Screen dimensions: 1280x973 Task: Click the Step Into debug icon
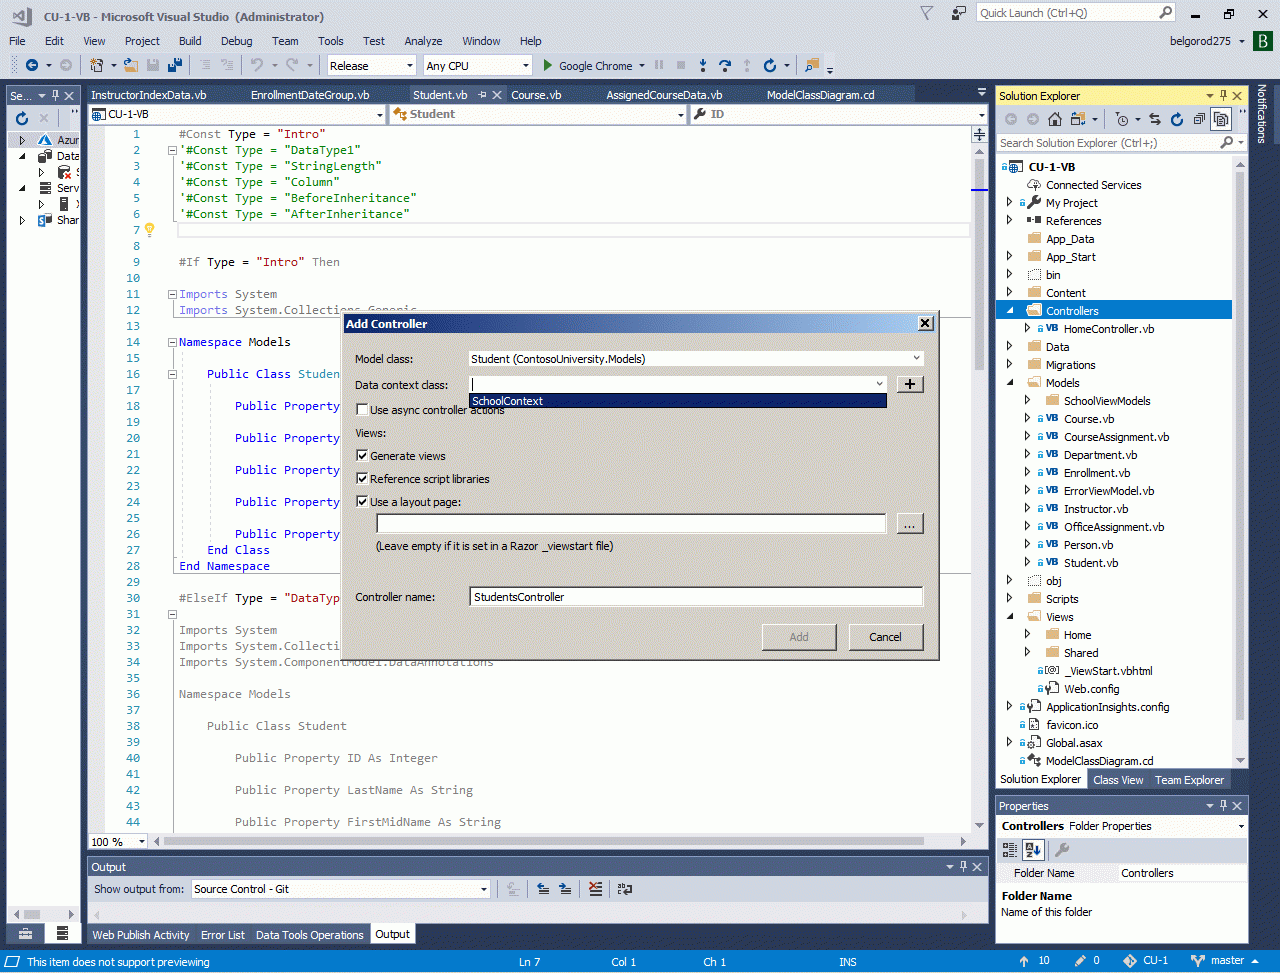pyautogui.click(x=702, y=66)
